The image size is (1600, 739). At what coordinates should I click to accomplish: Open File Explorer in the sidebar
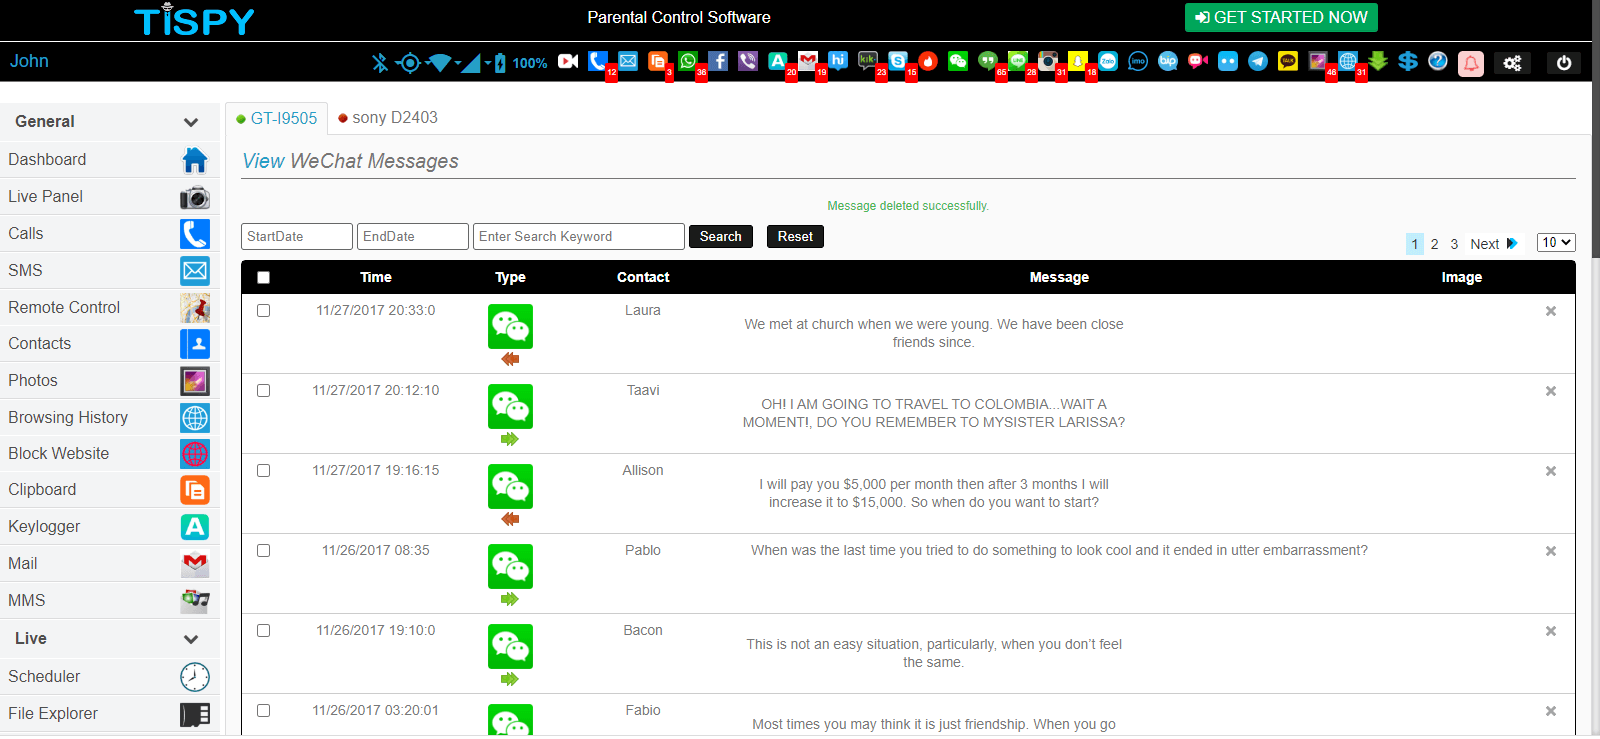[x=109, y=714]
